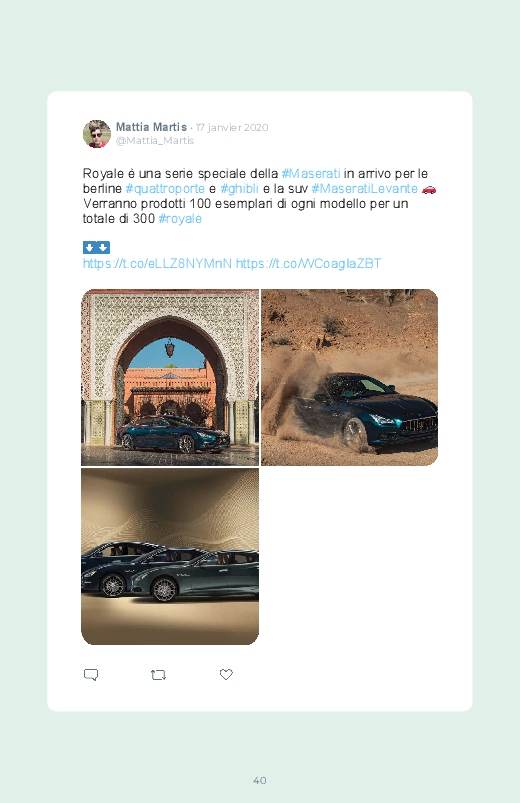Like the tweet with heart icon
This screenshot has height=803, width=520.
[226, 674]
